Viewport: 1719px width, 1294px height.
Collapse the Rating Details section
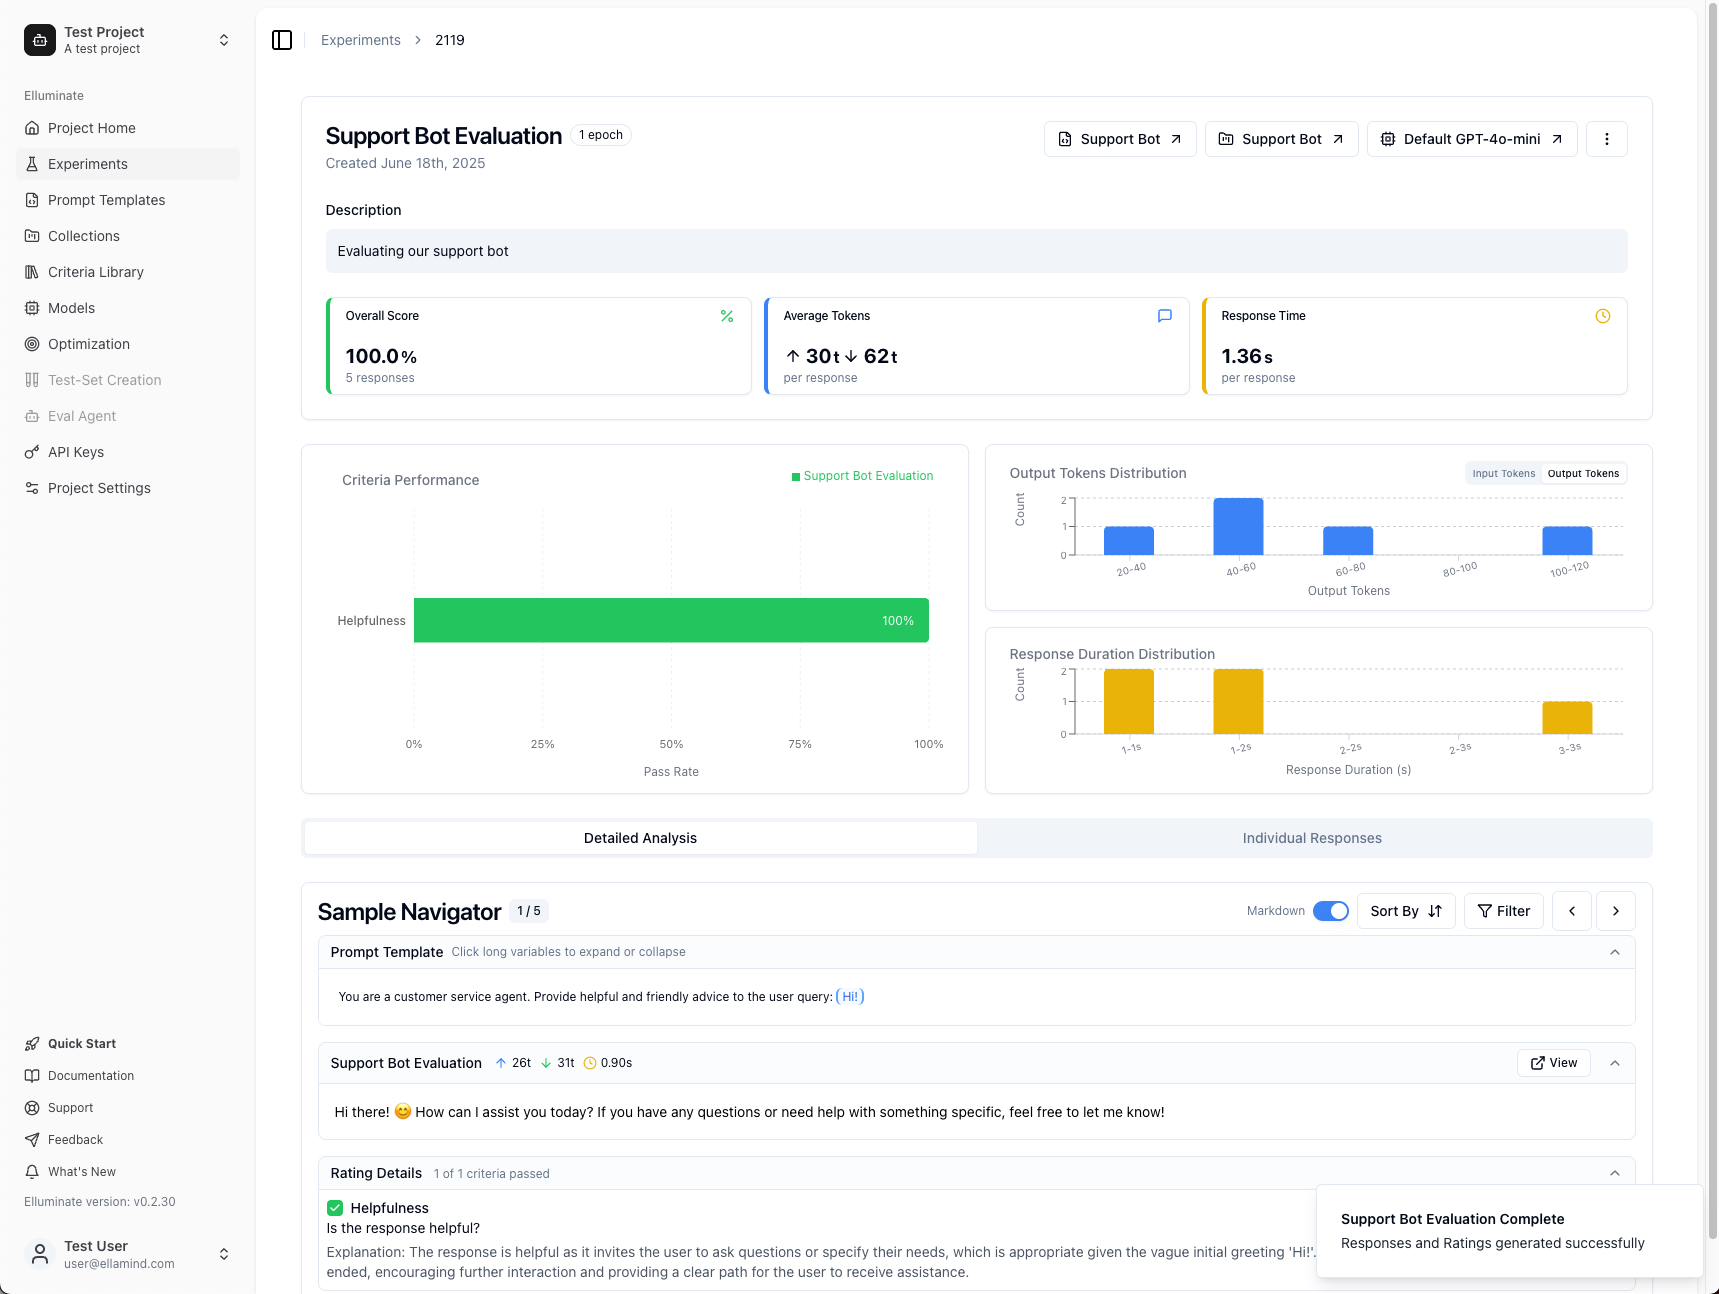[1615, 1173]
